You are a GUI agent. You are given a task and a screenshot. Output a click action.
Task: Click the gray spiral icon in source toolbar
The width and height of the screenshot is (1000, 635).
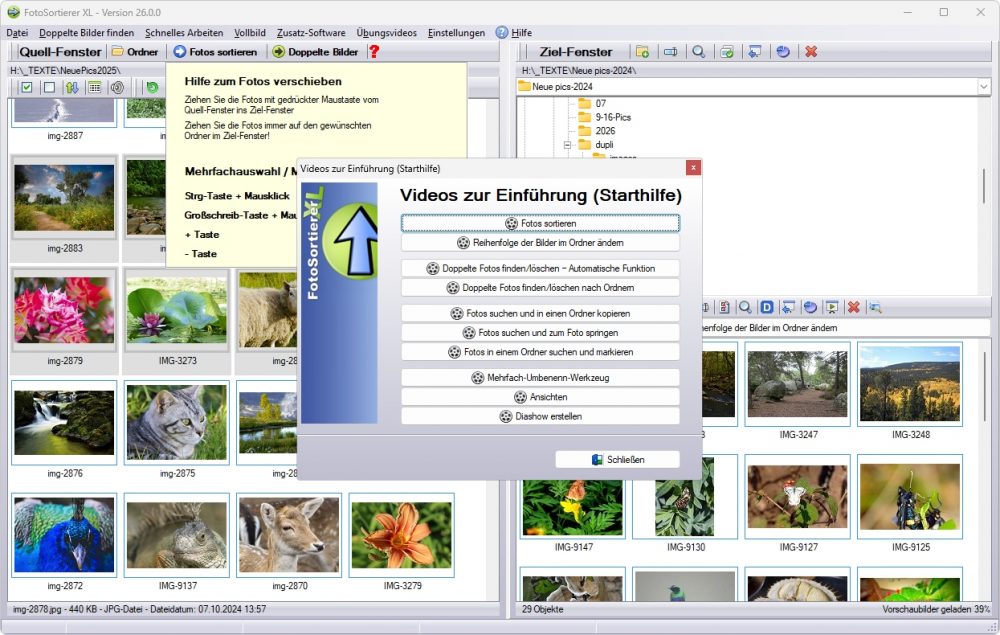pyautogui.click(x=117, y=87)
